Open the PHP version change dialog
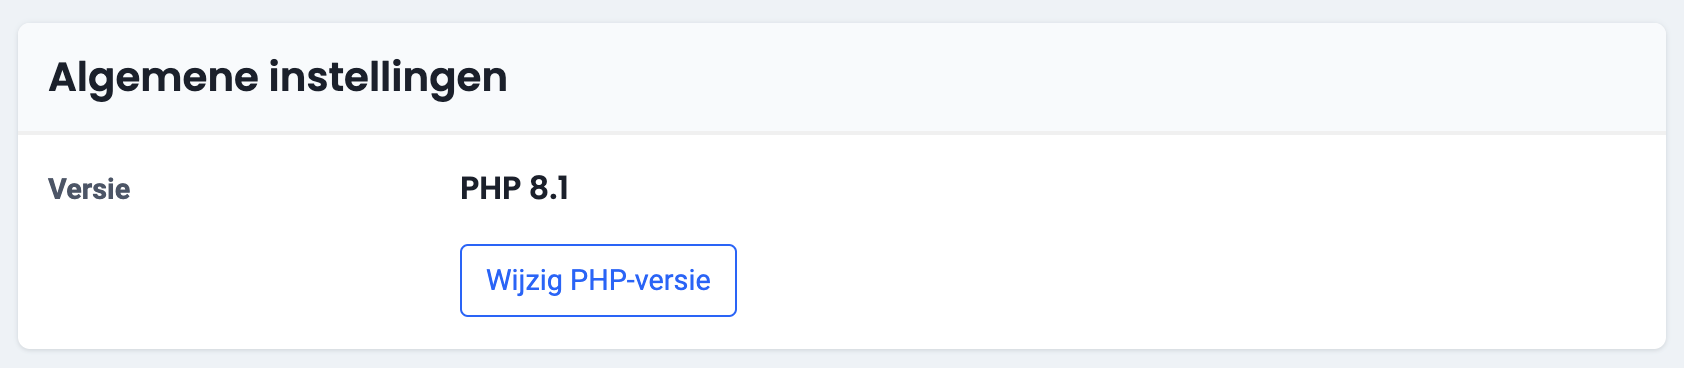The height and width of the screenshot is (368, 1684). pyautogui.click(x=598, y=280)
